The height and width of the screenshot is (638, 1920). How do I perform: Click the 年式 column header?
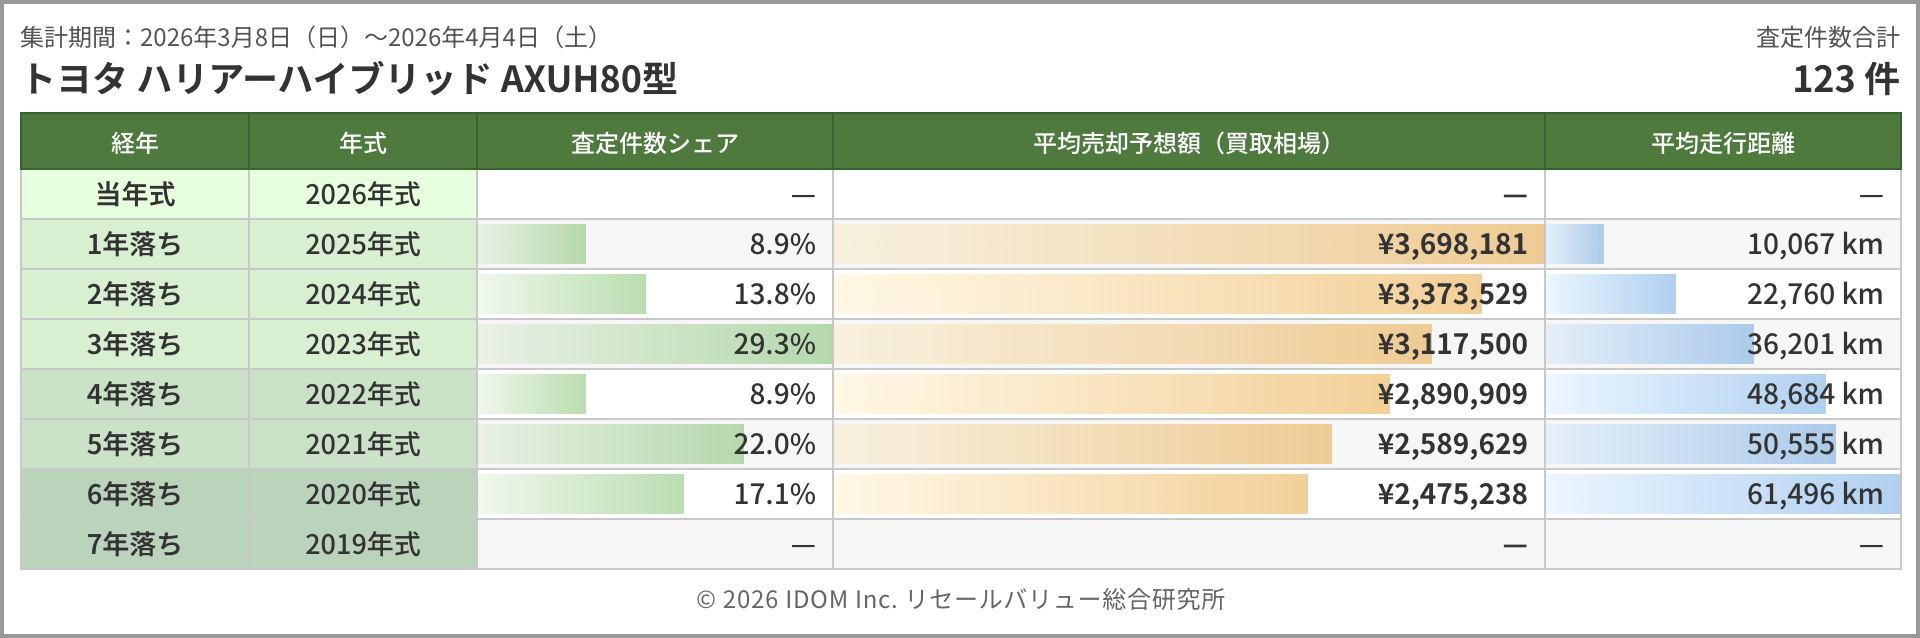click(362, 143)
